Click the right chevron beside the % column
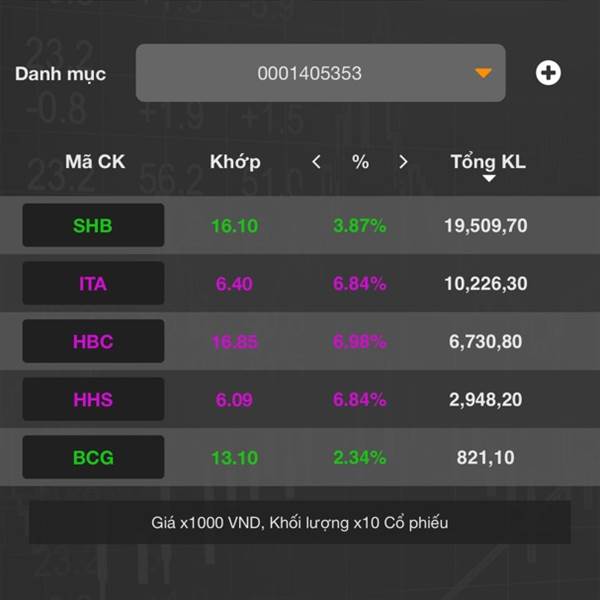Viewport: 600px width, 600px height. 403,161
